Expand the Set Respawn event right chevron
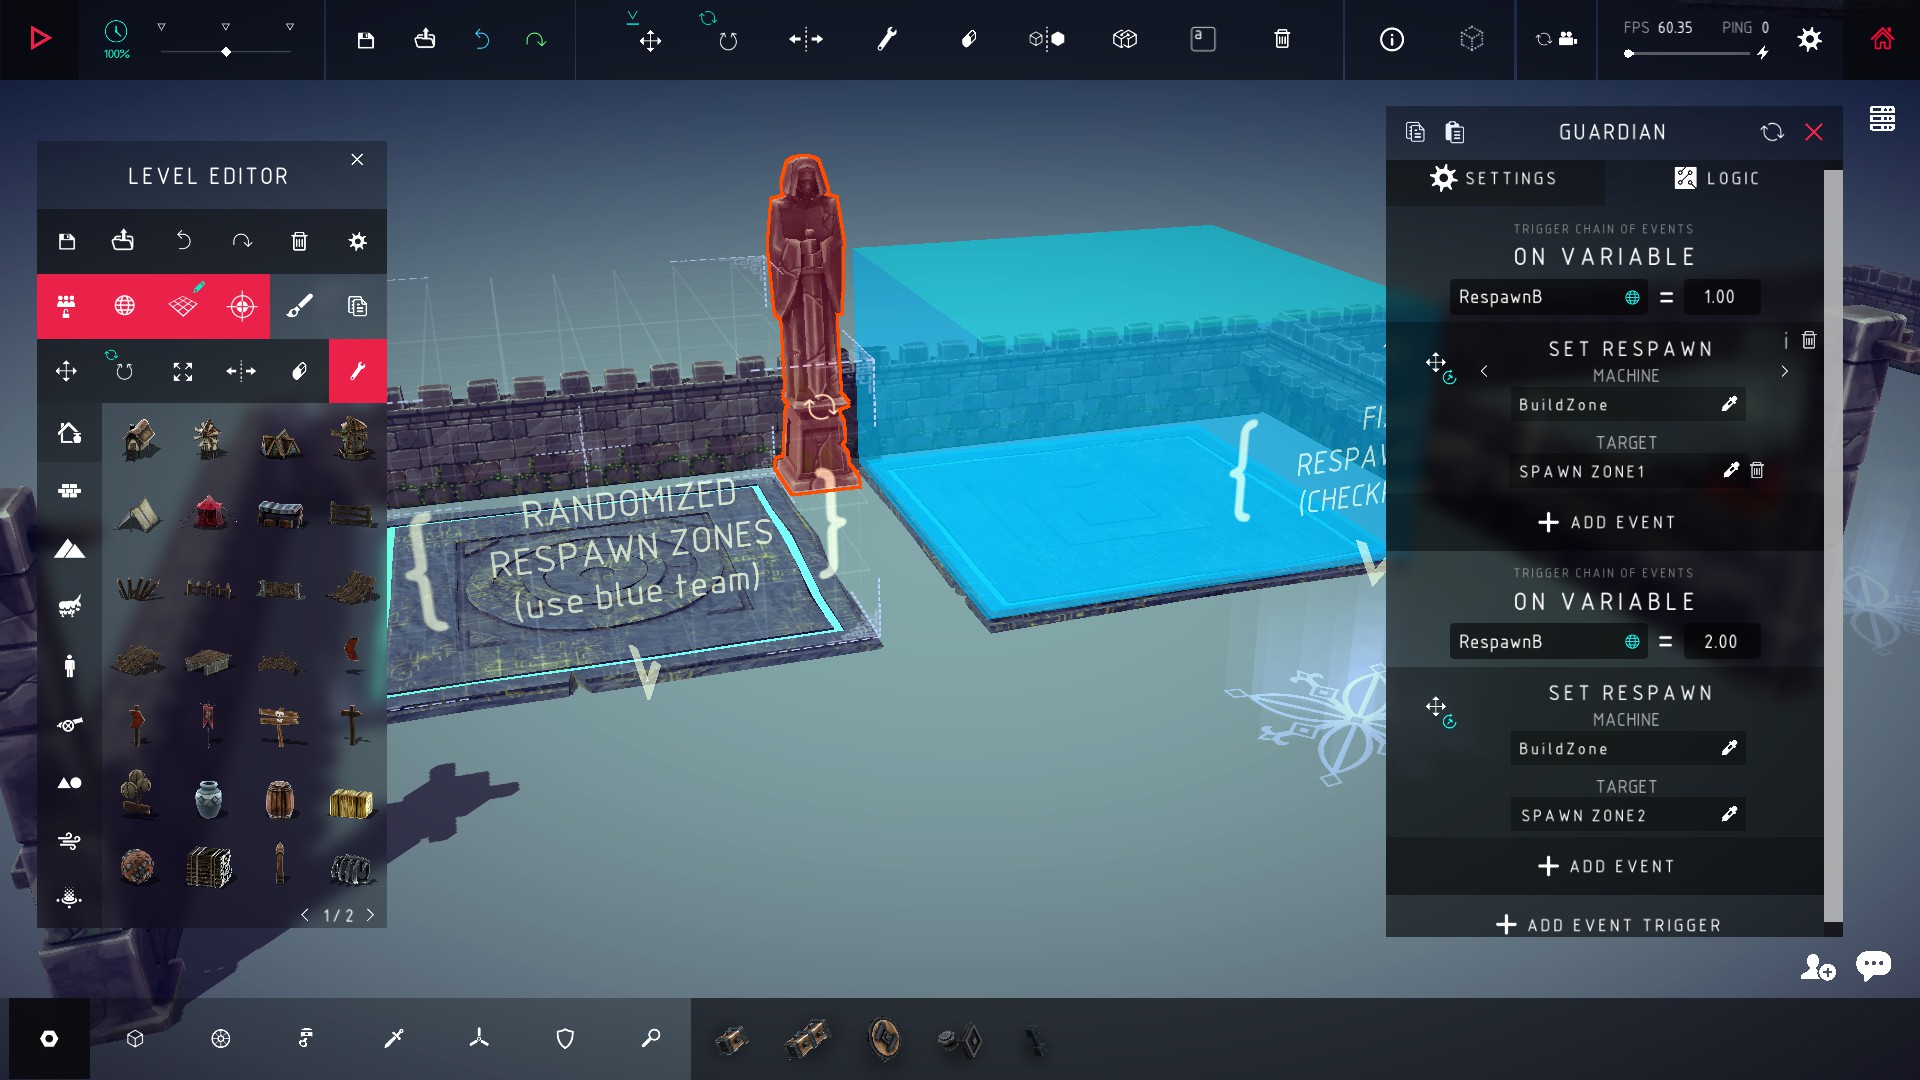The image size is (1920, 1080). 1785,372
